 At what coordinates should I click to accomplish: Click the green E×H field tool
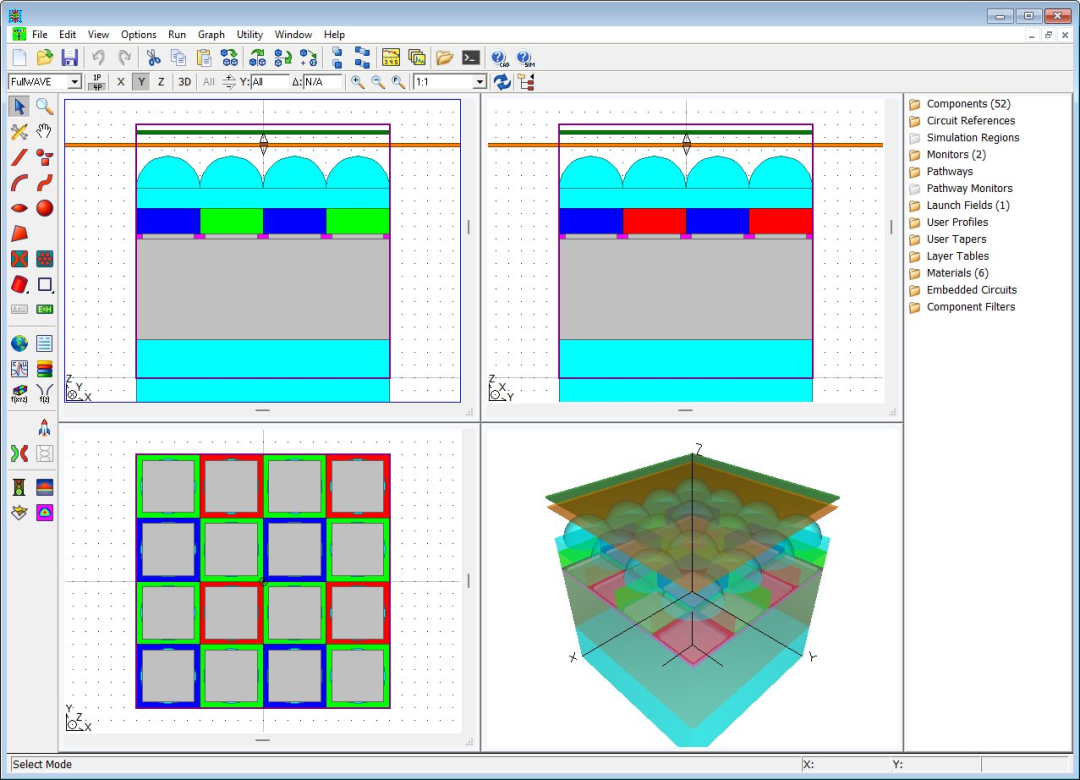point(45,309)
